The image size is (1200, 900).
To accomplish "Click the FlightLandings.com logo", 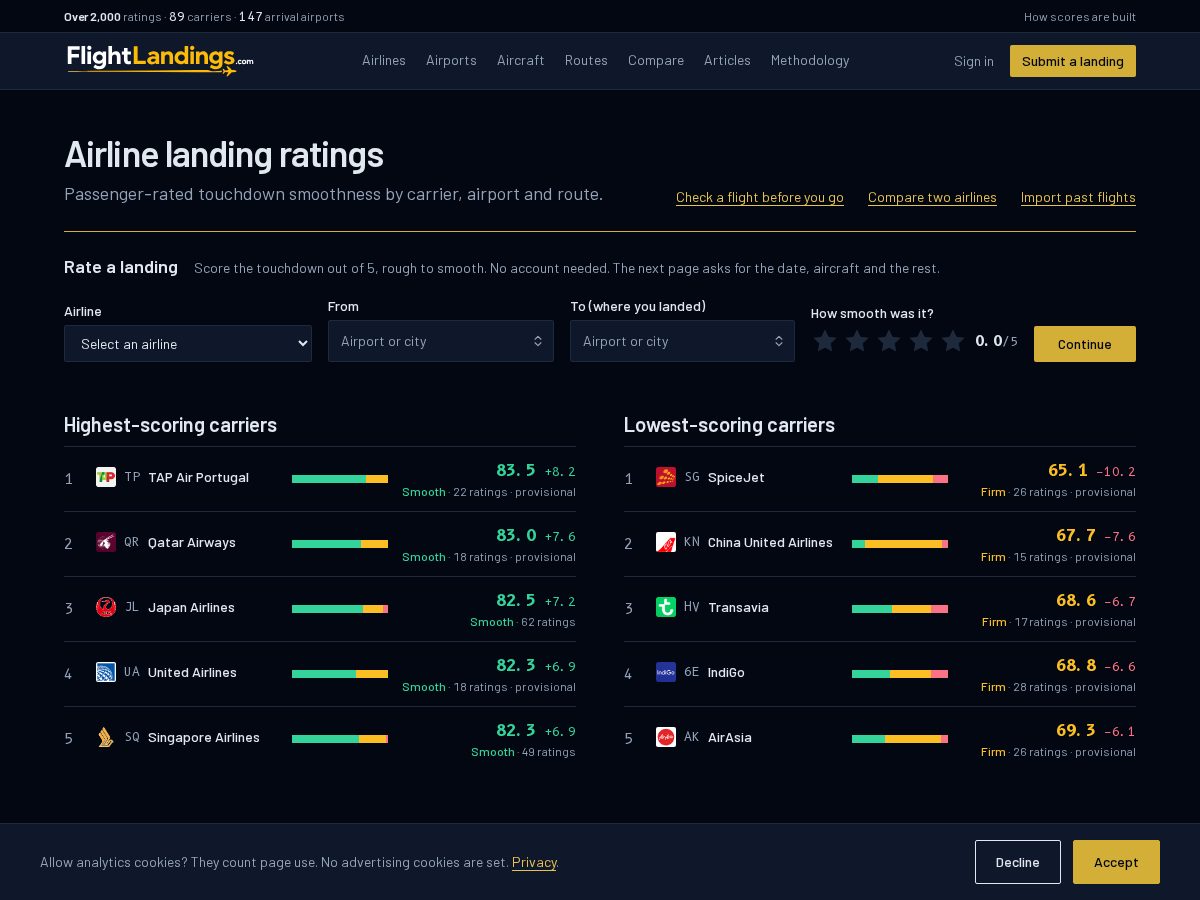I will (x=160, y=60).
